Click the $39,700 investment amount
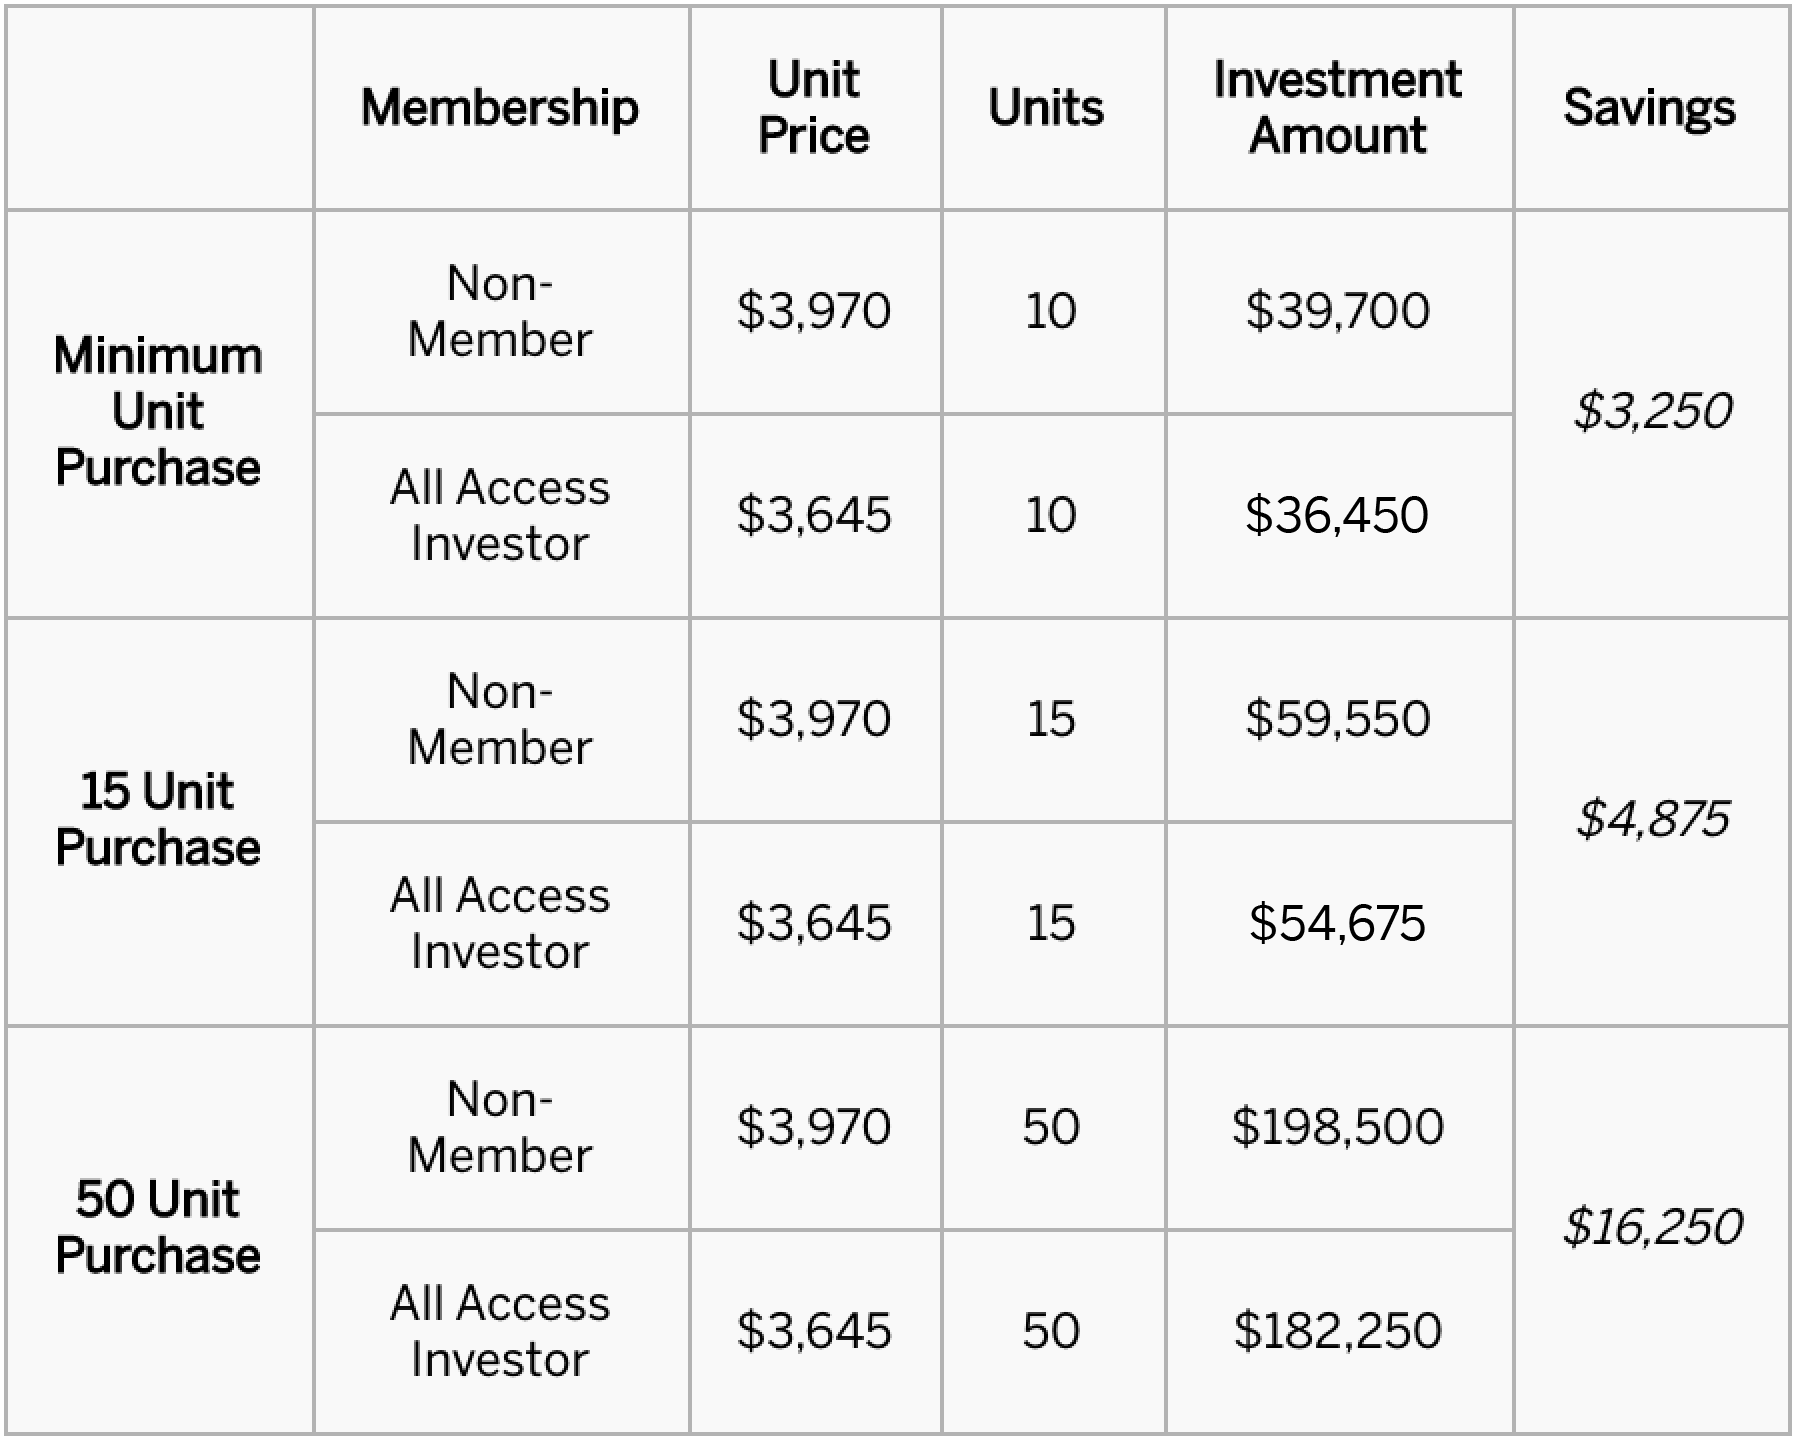The height and width of the screenshot is (1440, 1800). click(x=1338, y=310)
